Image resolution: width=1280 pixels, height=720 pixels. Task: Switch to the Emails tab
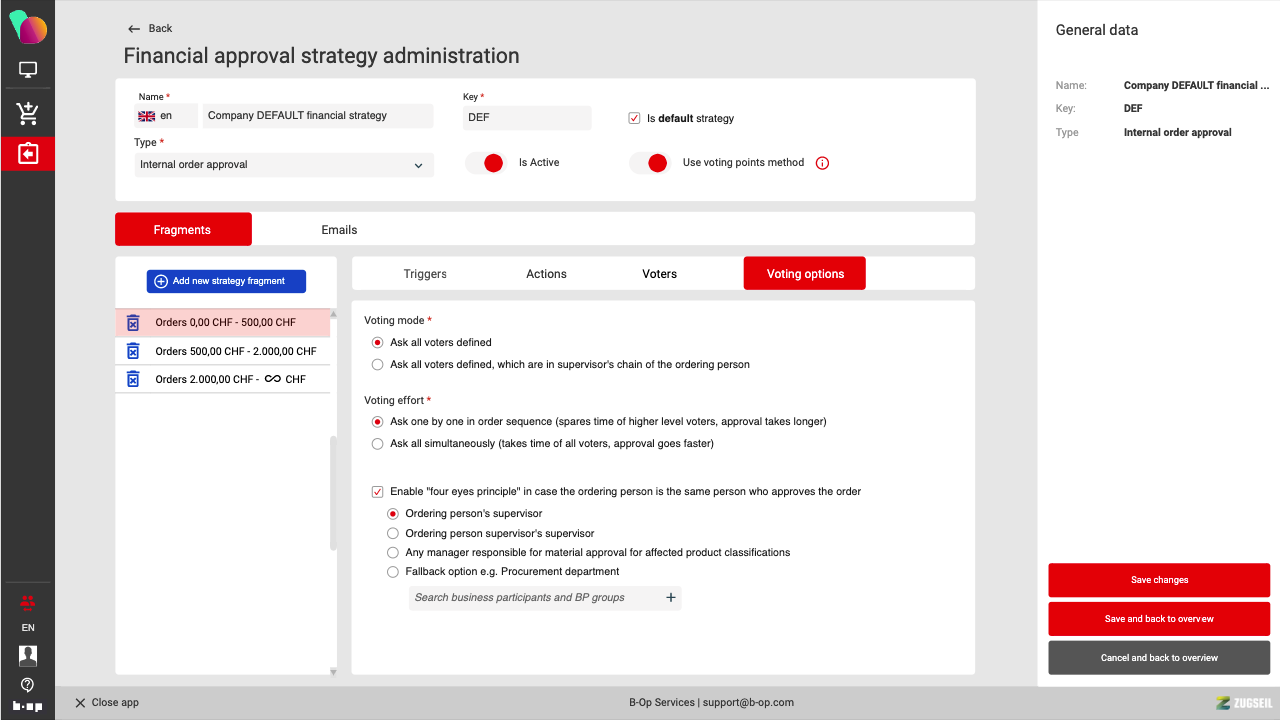(339, 230)
